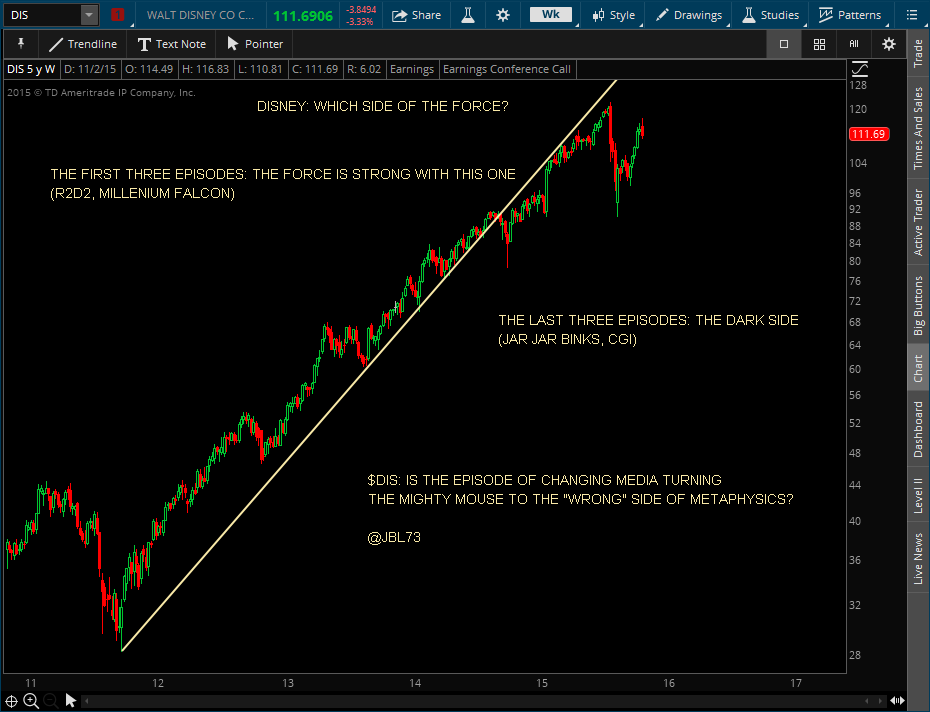Image resolution: width=930 pixels, height=712 pixels.
Task: Click the -3.33% change value
Action: [x=360, y=21]
